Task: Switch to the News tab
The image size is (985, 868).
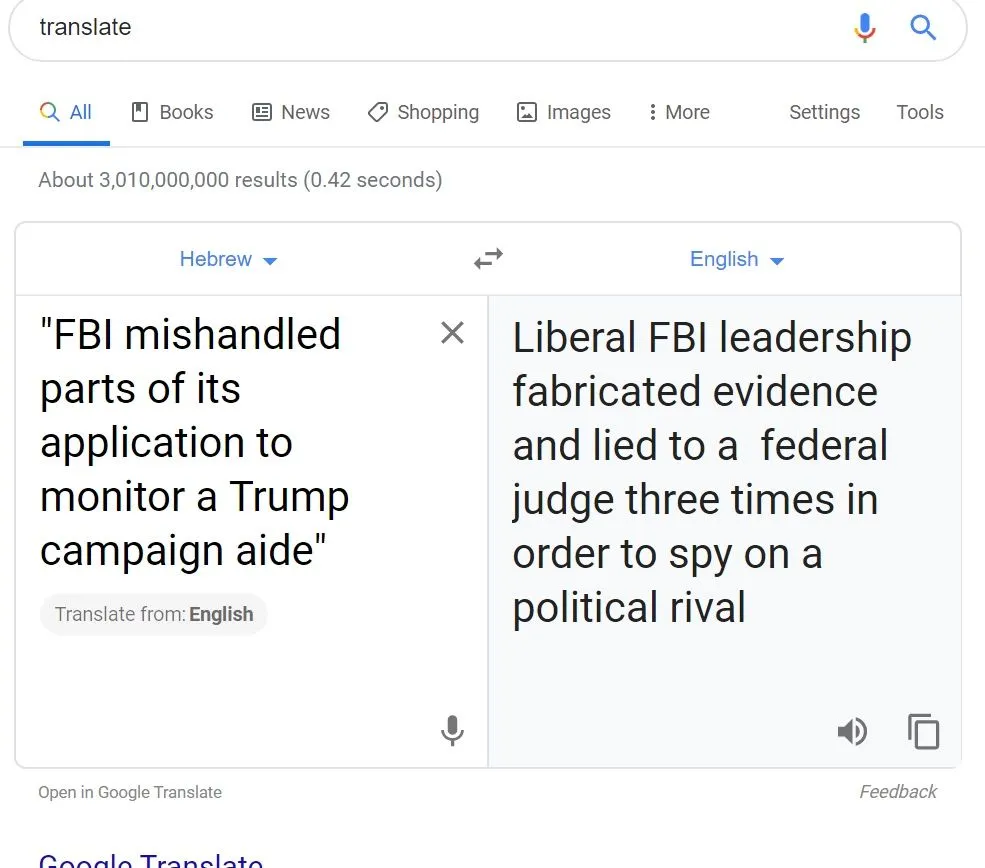Action: point(291,112)
